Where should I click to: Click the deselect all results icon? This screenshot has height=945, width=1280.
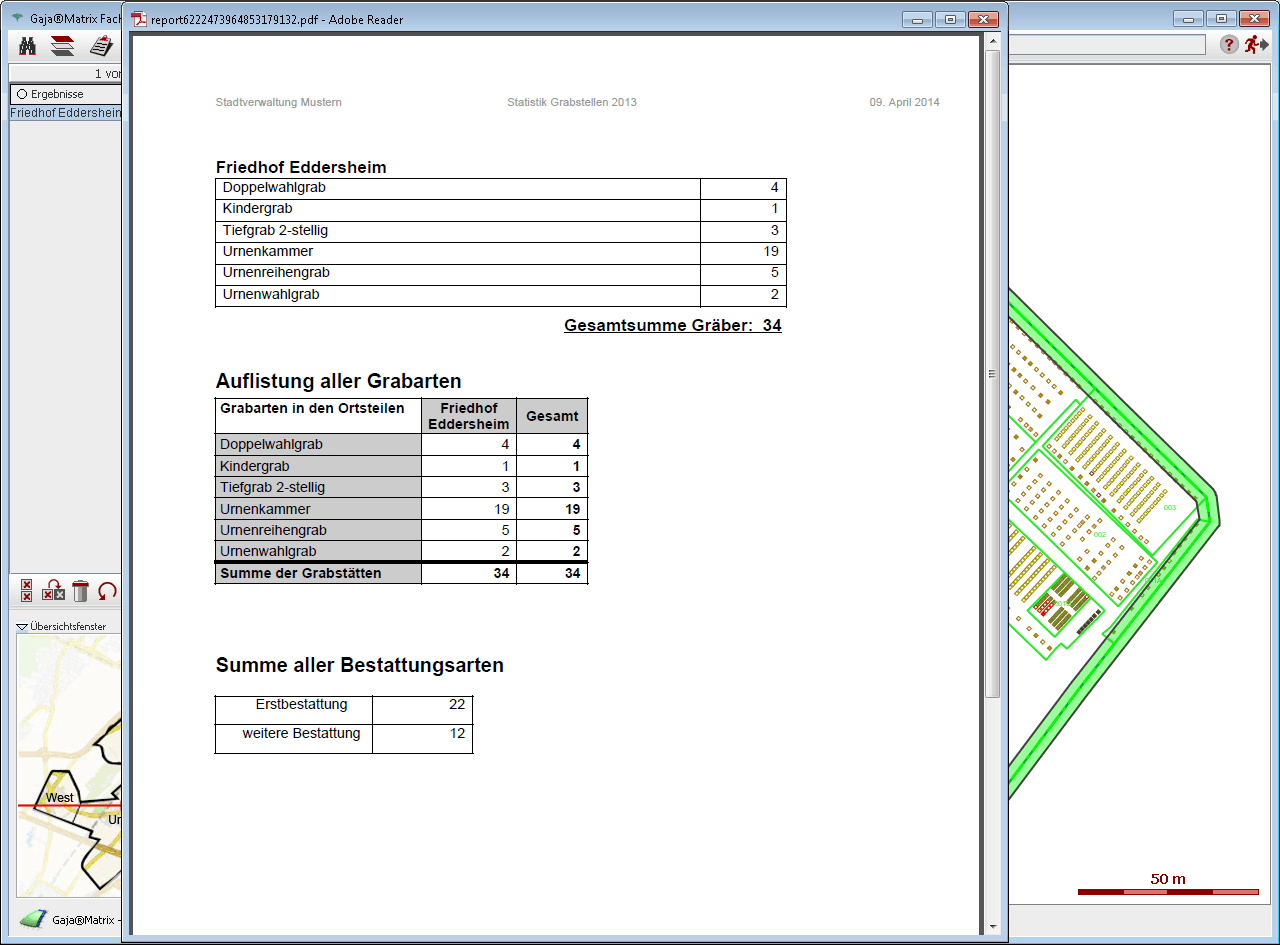(x=27, y=591)
